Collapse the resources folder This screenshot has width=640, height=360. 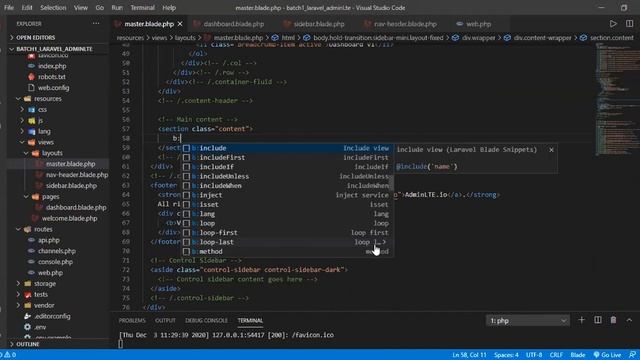(x=47, y=99)
